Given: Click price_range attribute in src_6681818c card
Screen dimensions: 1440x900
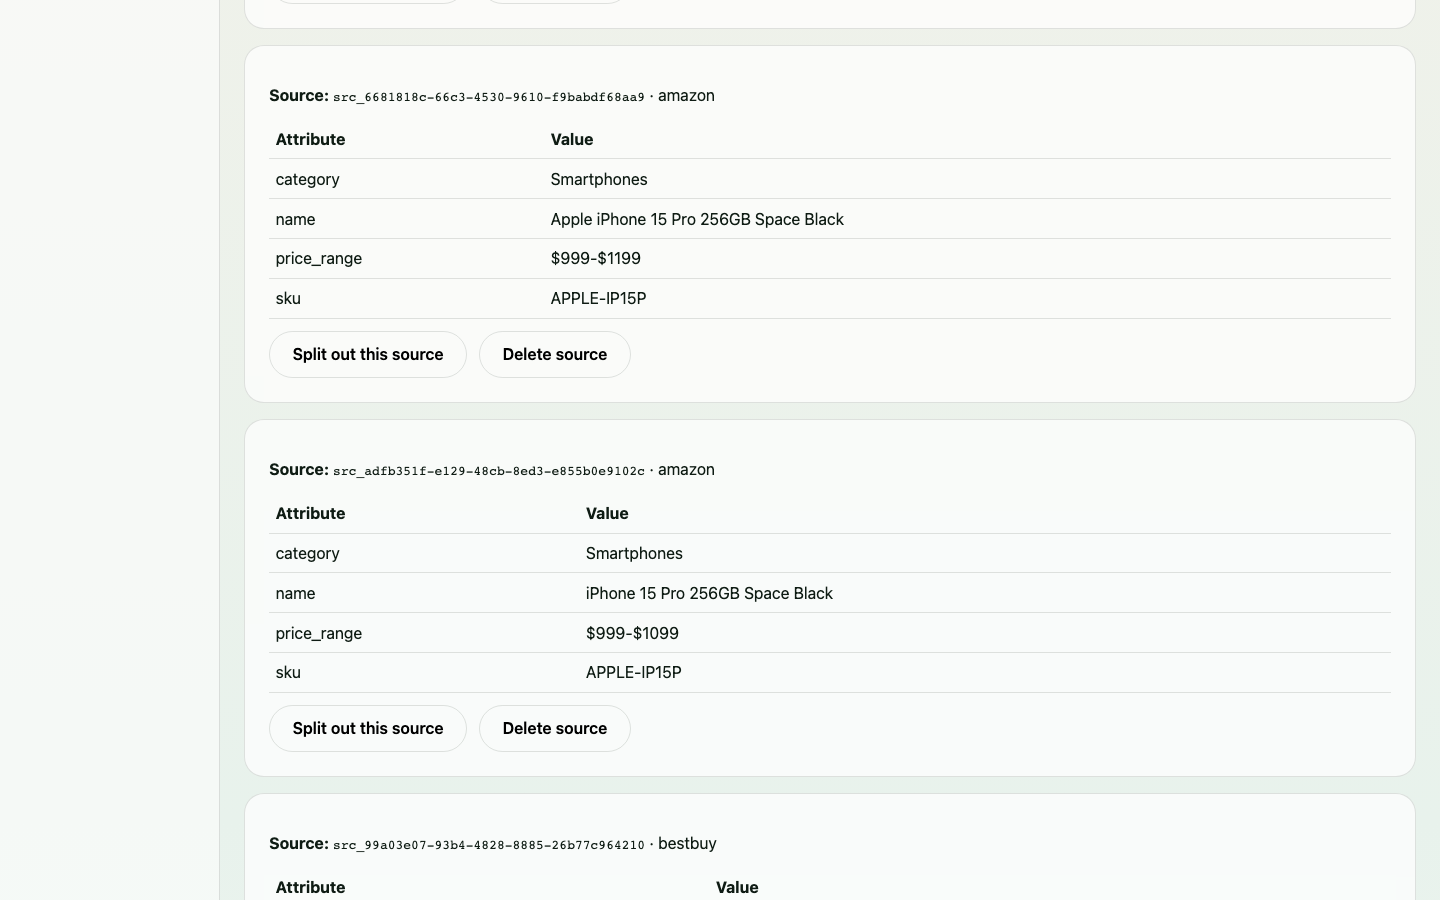Looking at the screenshot, I should [x=319, y=258].
